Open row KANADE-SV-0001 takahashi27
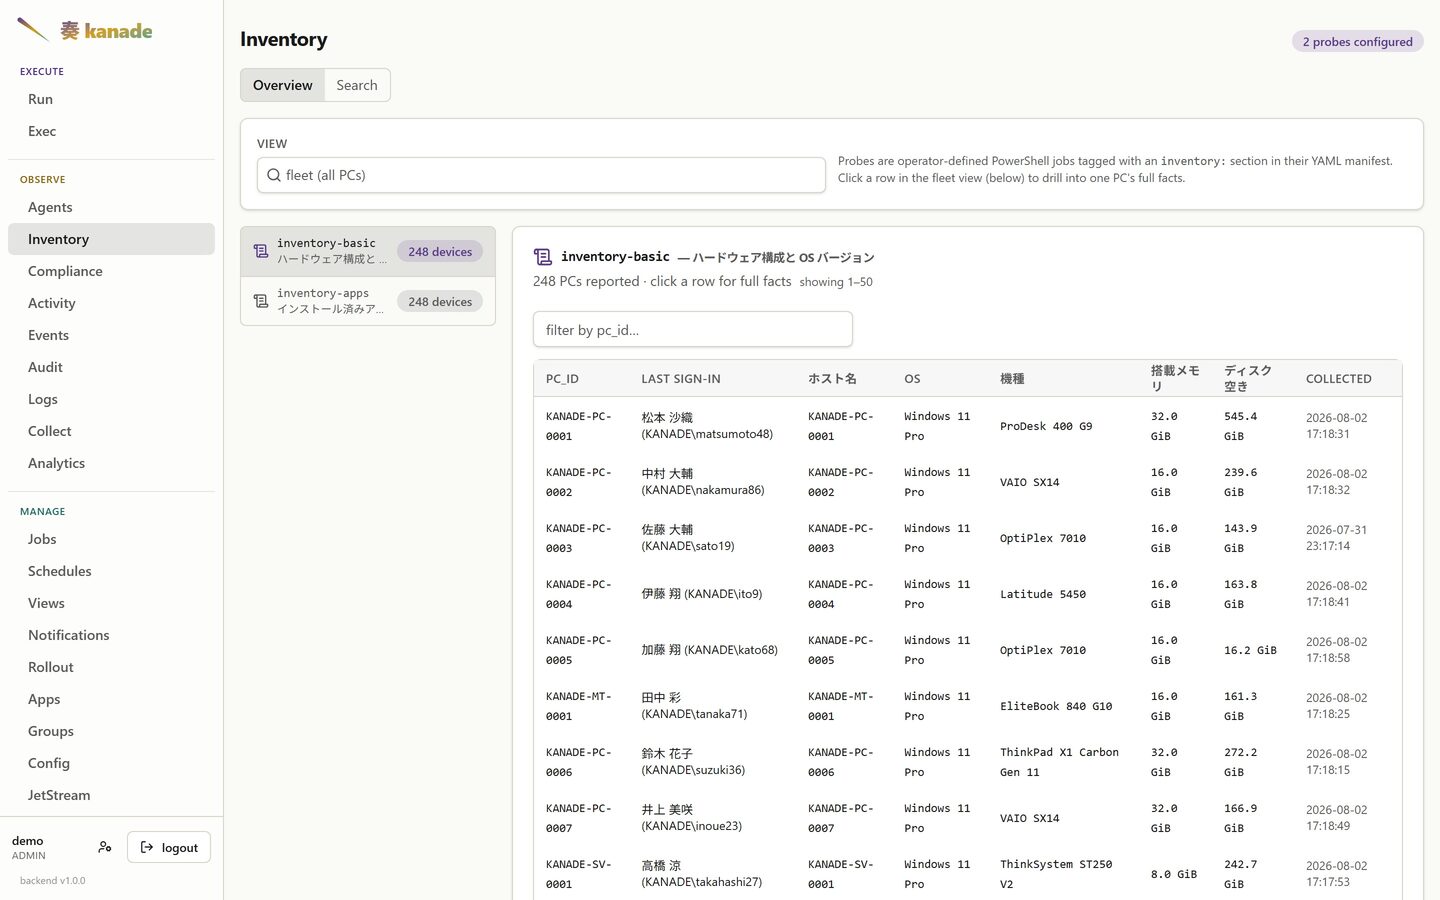 (x=967, y=874)
